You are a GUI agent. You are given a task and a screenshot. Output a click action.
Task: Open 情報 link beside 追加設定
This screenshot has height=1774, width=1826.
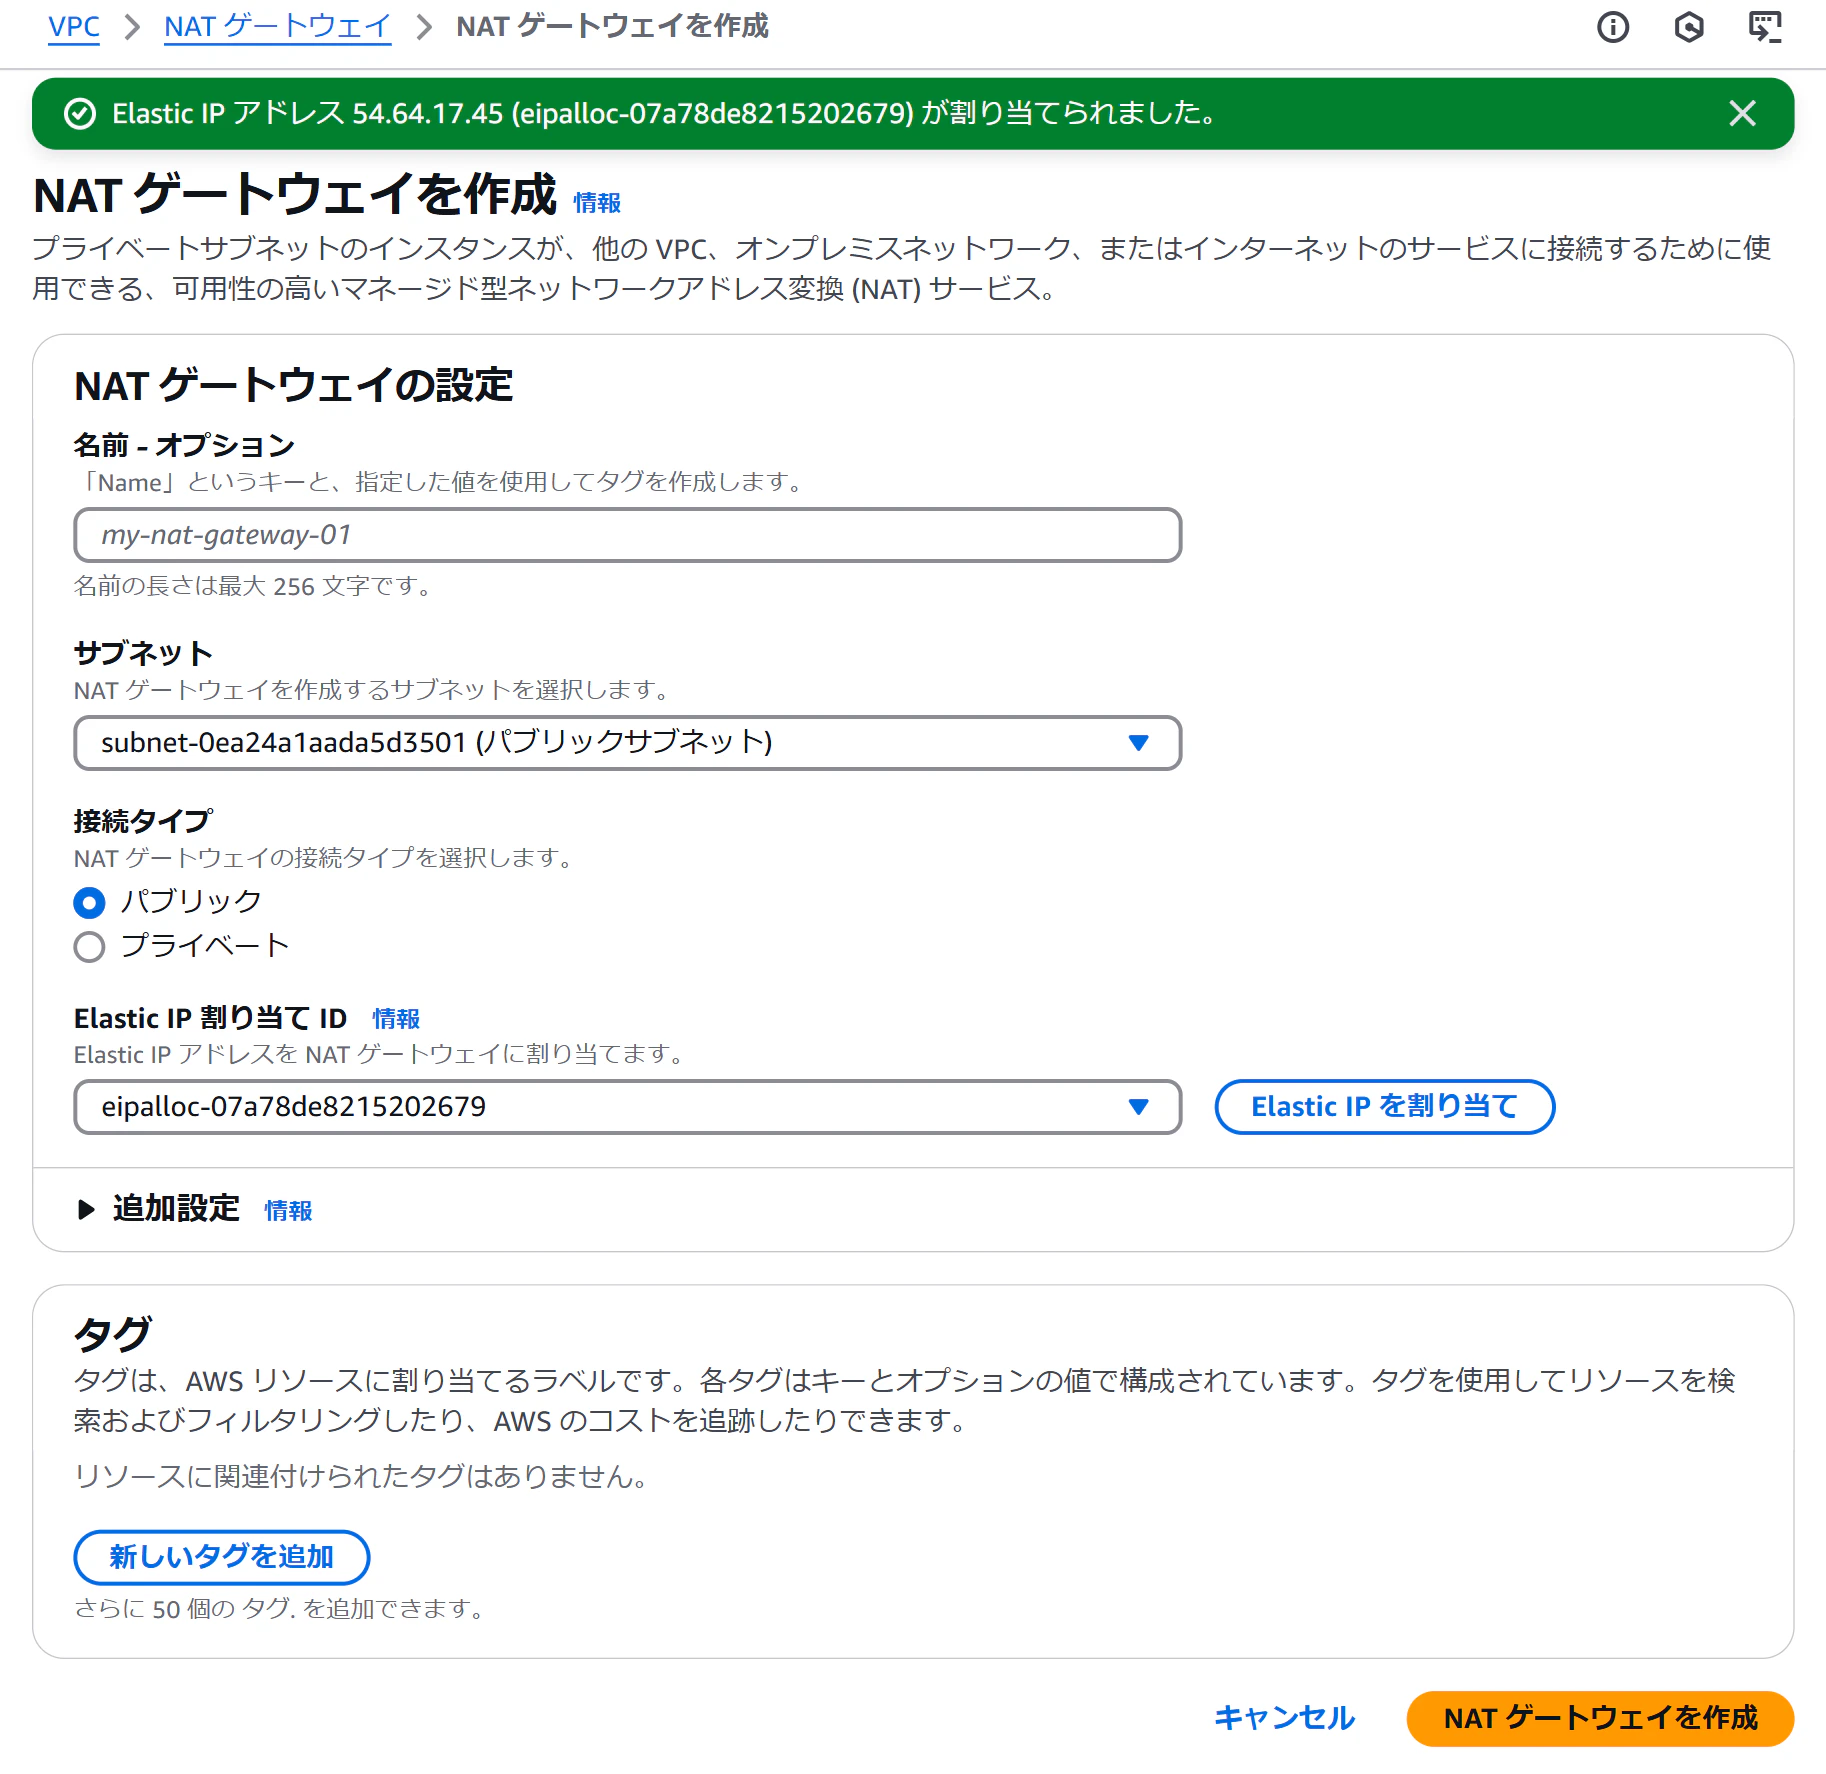click(288, 1211)
